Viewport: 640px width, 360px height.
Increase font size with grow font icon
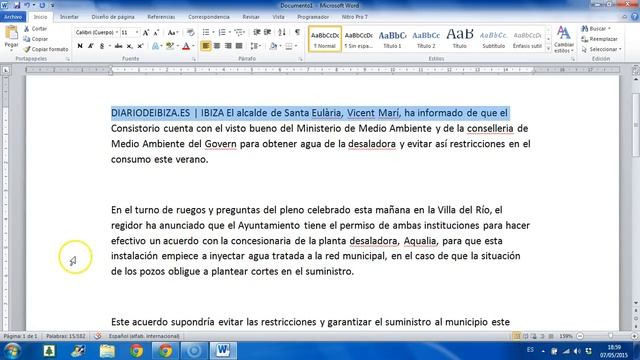146,32
